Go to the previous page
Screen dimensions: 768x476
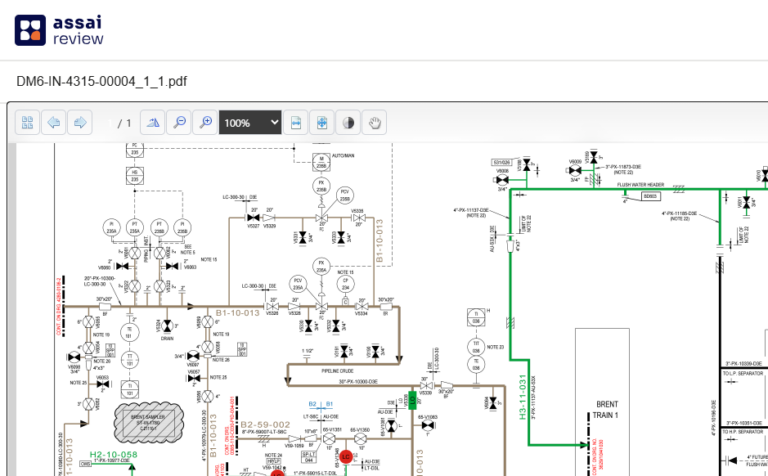[x=54, y=123]
